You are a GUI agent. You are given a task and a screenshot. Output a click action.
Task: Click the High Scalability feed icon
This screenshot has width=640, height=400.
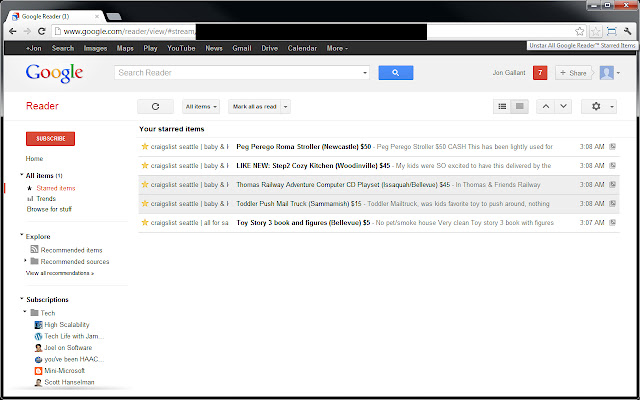pos(38,325)
